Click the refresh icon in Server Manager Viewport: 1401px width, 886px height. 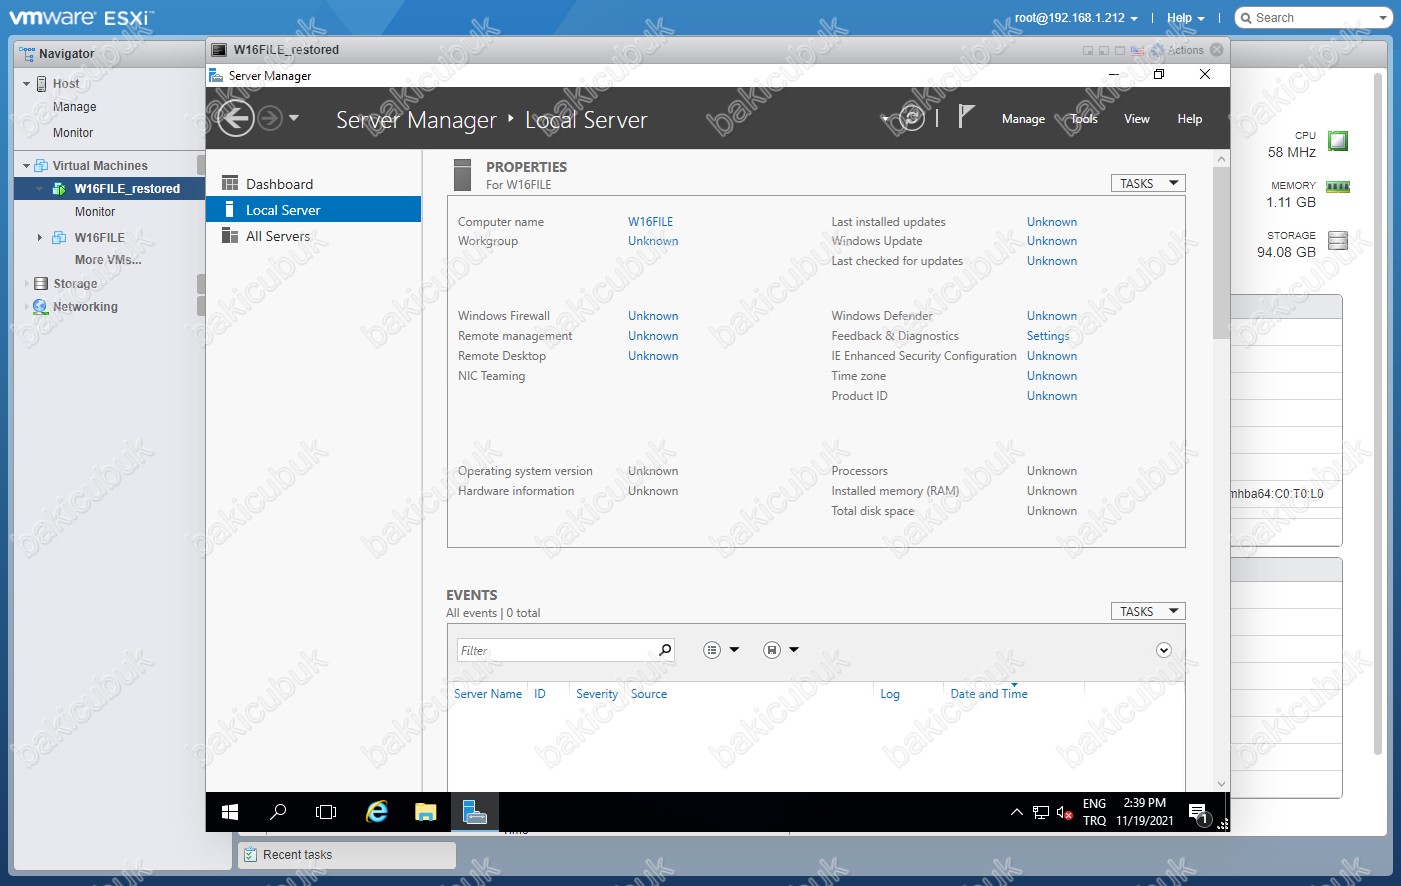pos(912,118)
